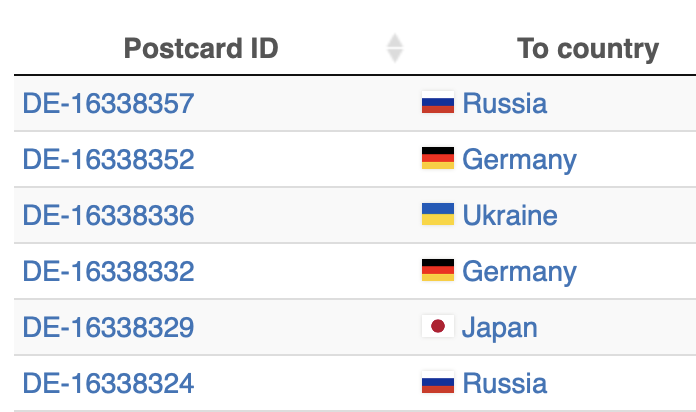This screenshot has height=412, width=696.
Task: Click the Russia flag icon in first row
Action: click(438, 103)
